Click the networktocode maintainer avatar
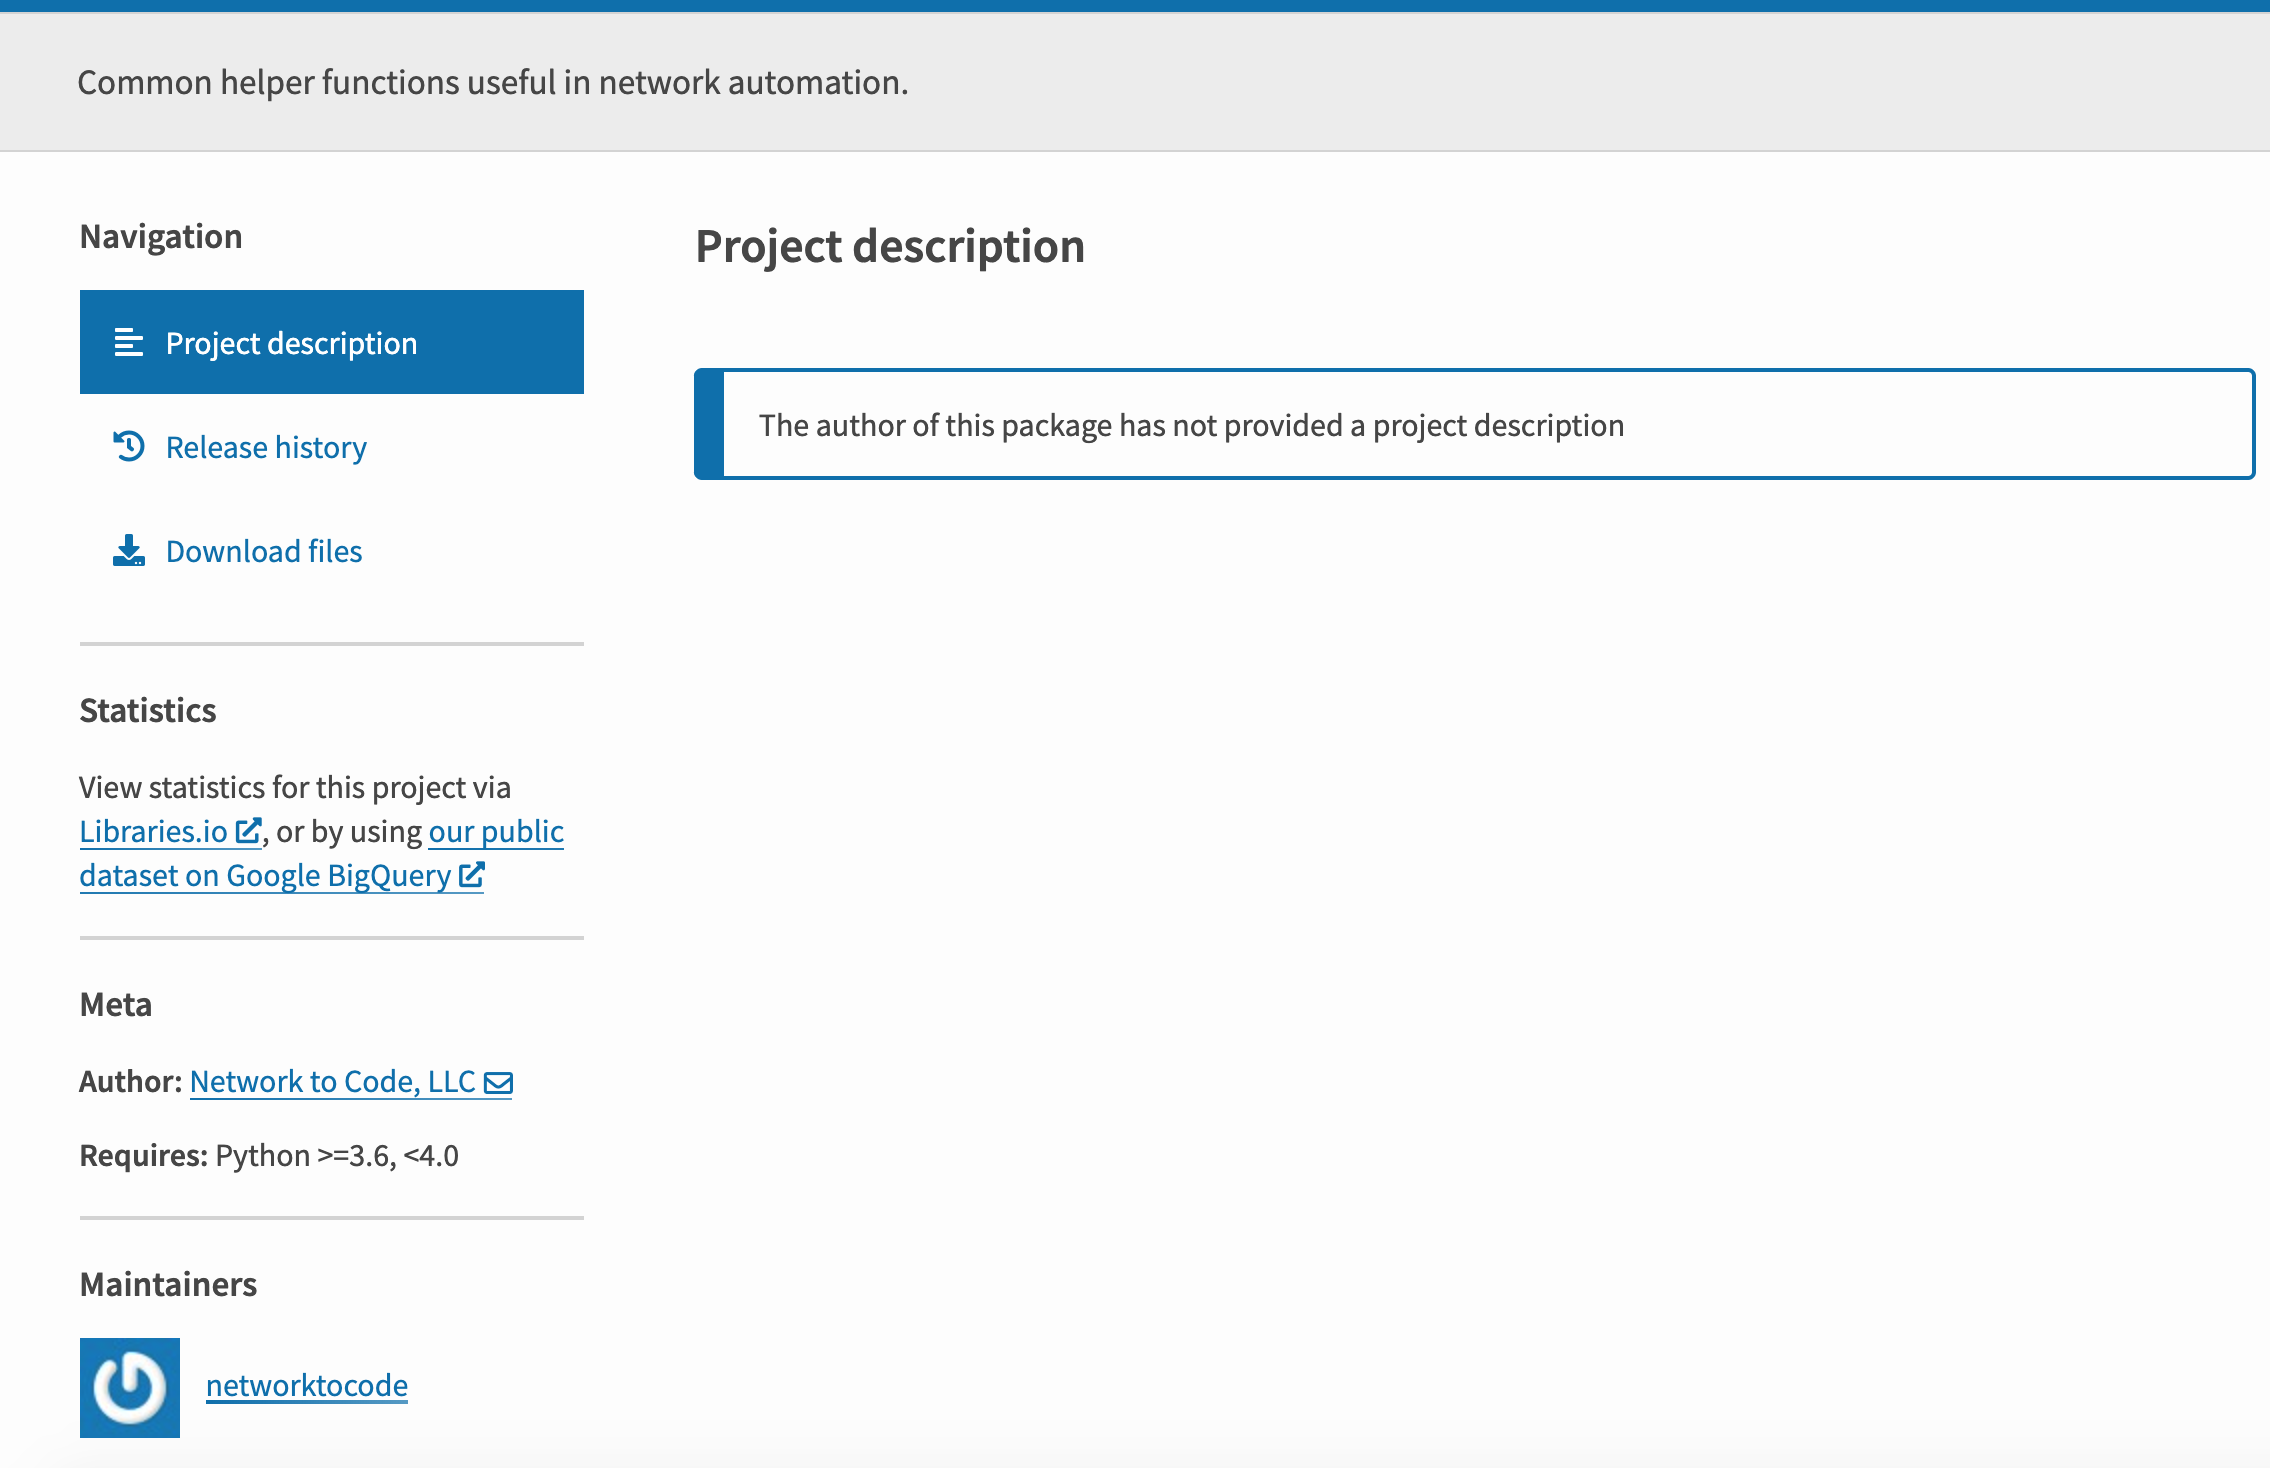 130,1387
